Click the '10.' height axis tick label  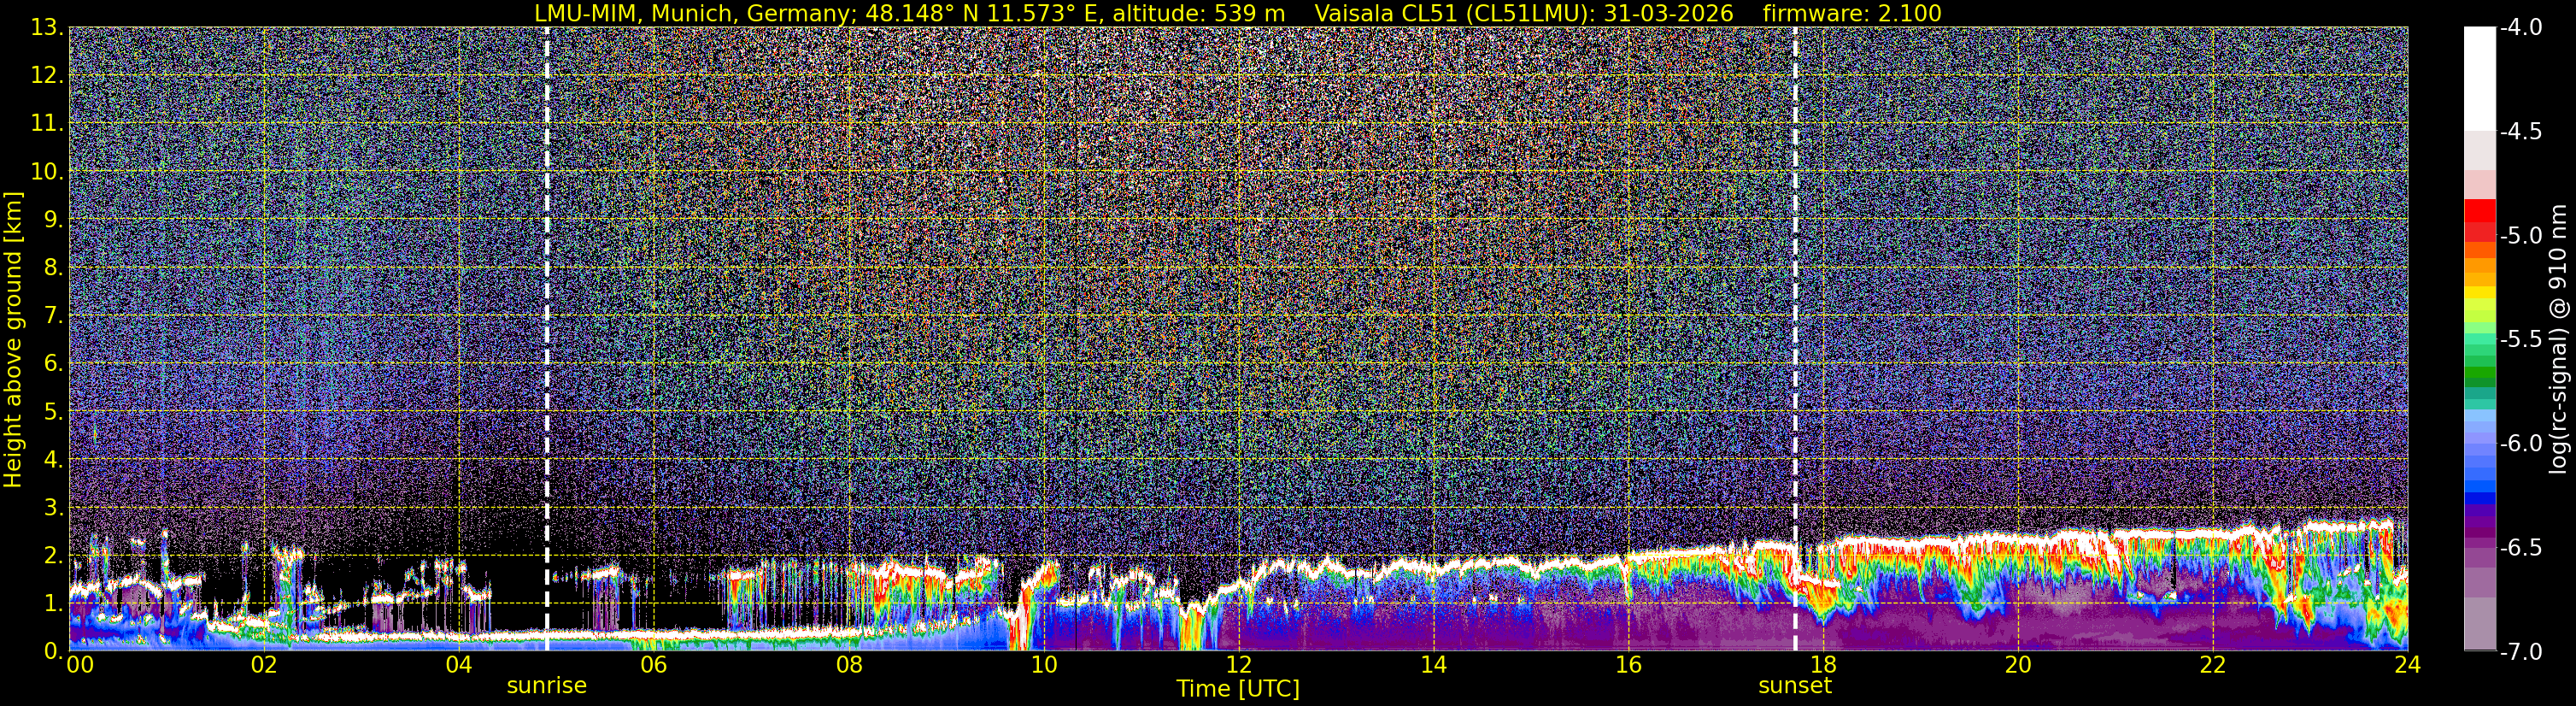click(x=46, y=171)
